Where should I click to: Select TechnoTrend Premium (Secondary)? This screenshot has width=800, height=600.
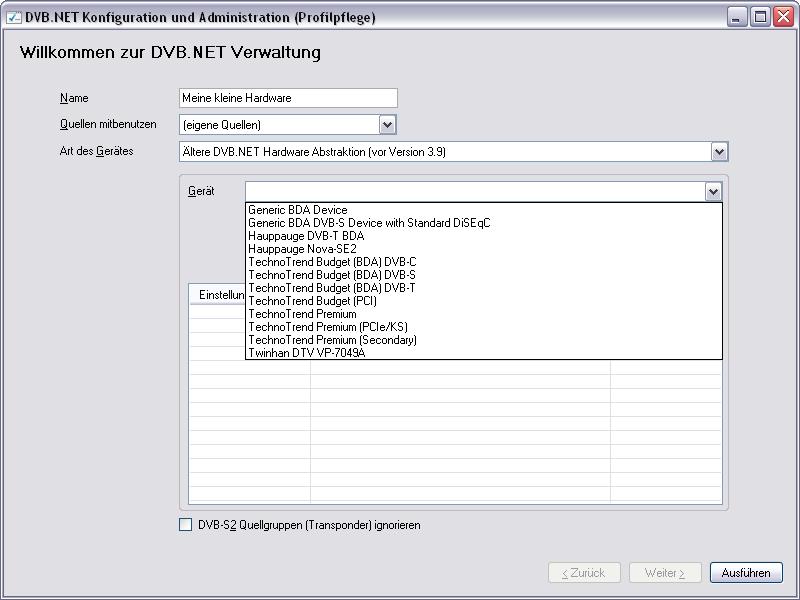coord(332,340)
